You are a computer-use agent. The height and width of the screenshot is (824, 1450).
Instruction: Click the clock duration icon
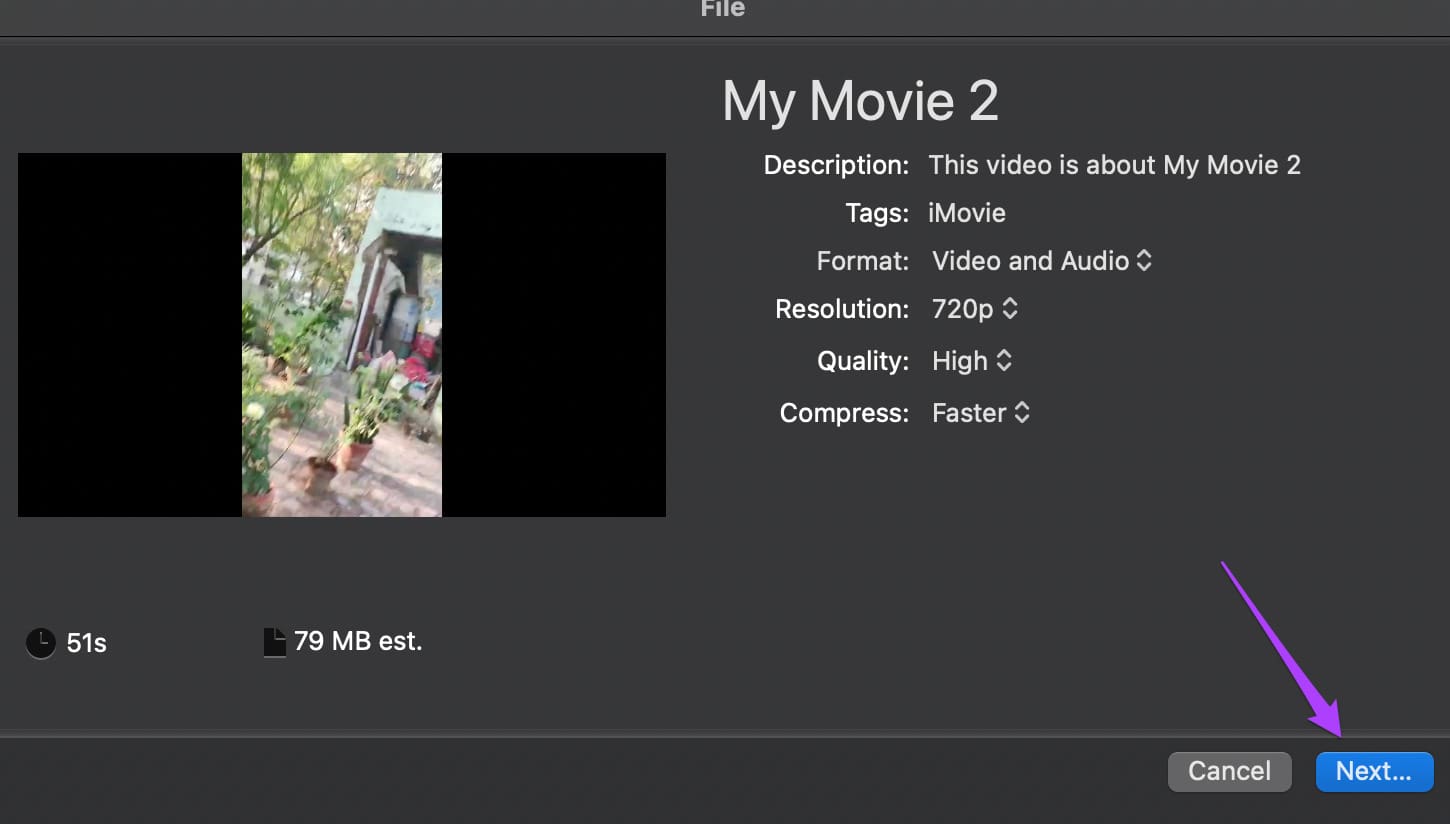tap(40, 643)
